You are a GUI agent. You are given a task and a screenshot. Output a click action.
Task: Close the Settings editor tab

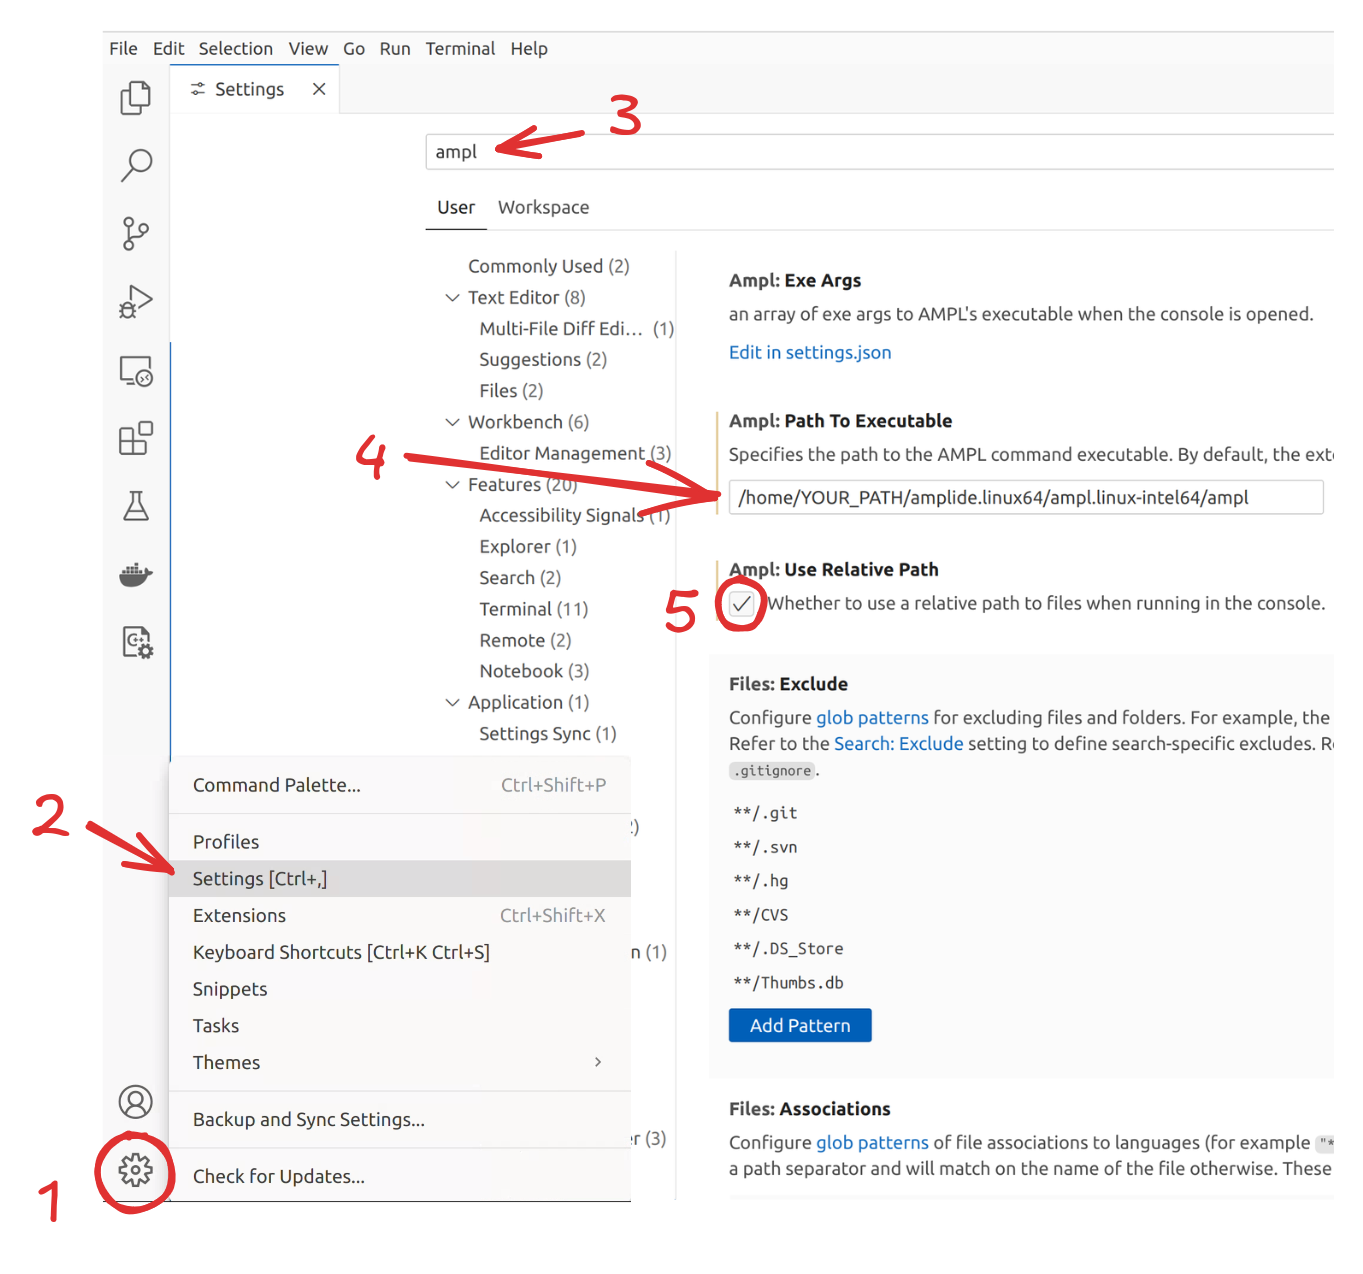point(319,89)
